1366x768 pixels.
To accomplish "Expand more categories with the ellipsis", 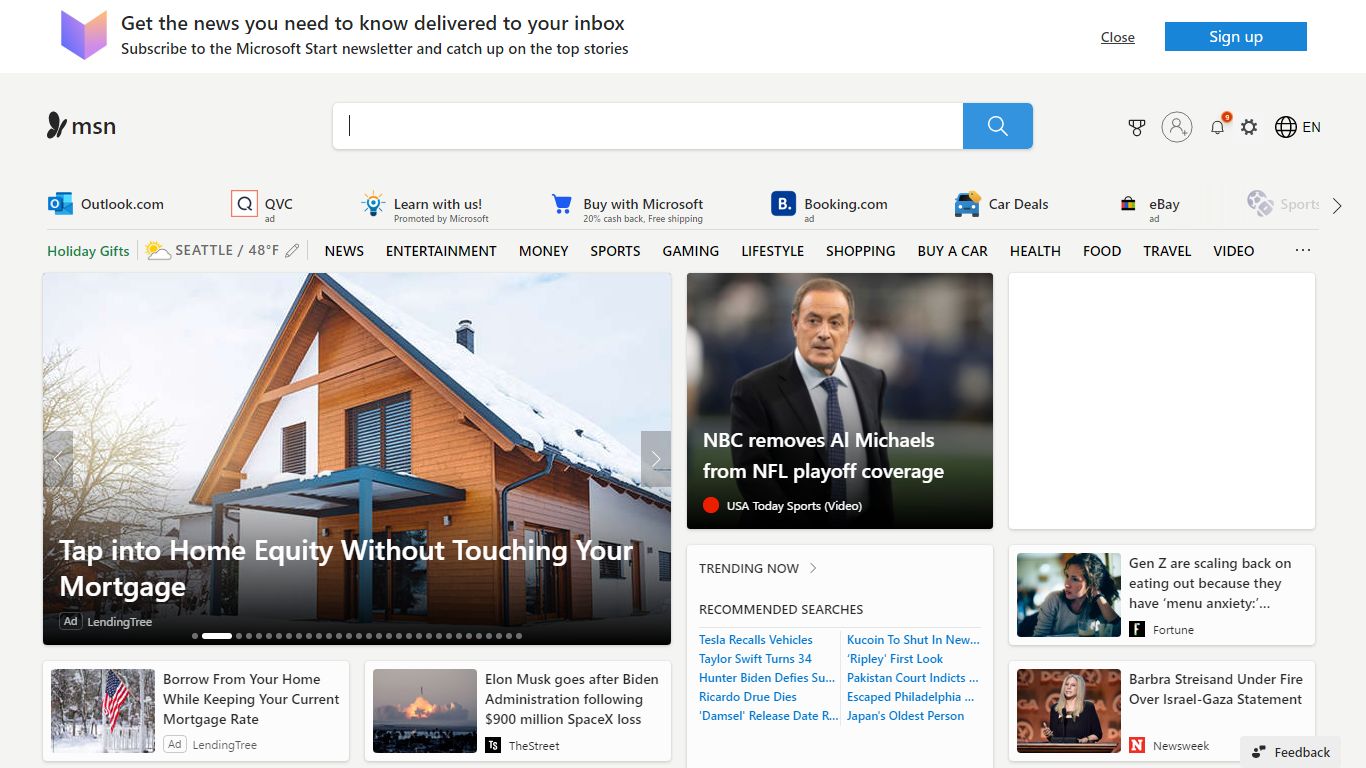I will [1302, 250].
